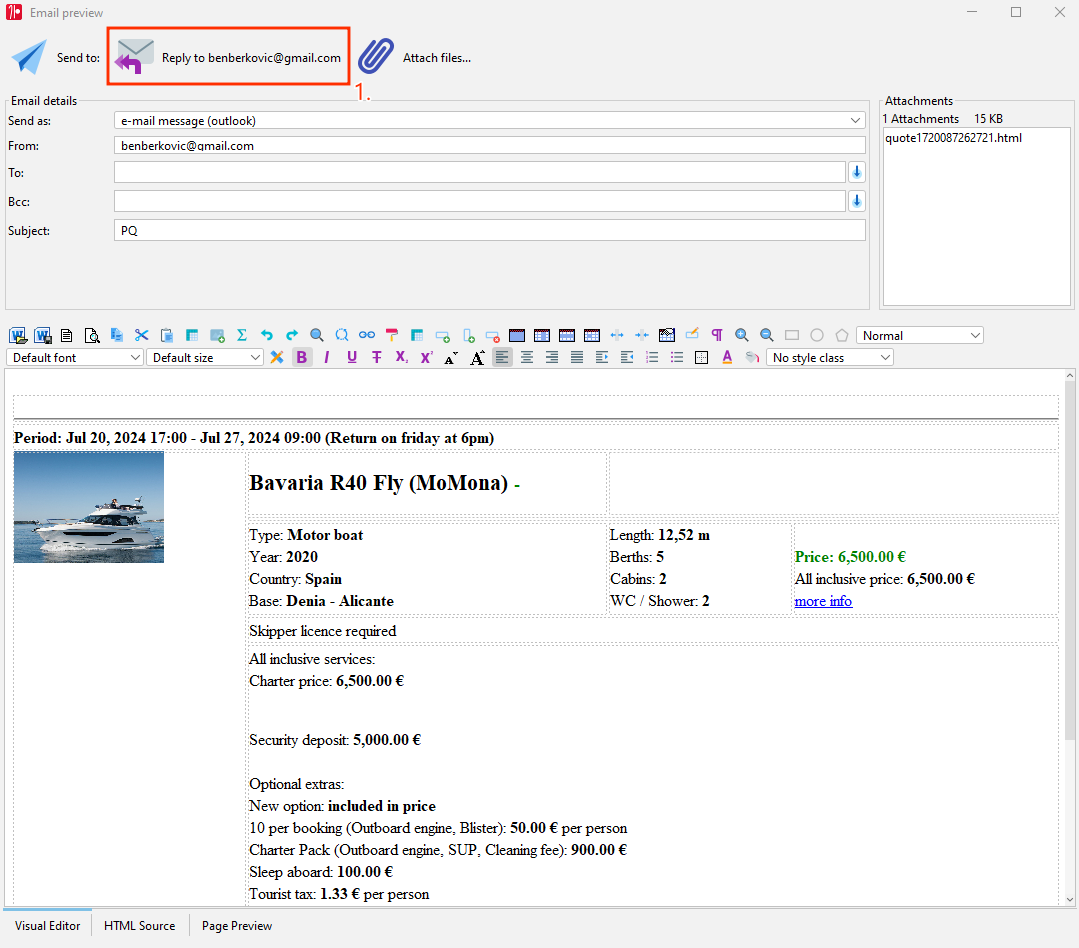This screenshot has width=1079, height=948.
Task: Click the borders icon
Action: pyautogui.click(x=702, y=357)
